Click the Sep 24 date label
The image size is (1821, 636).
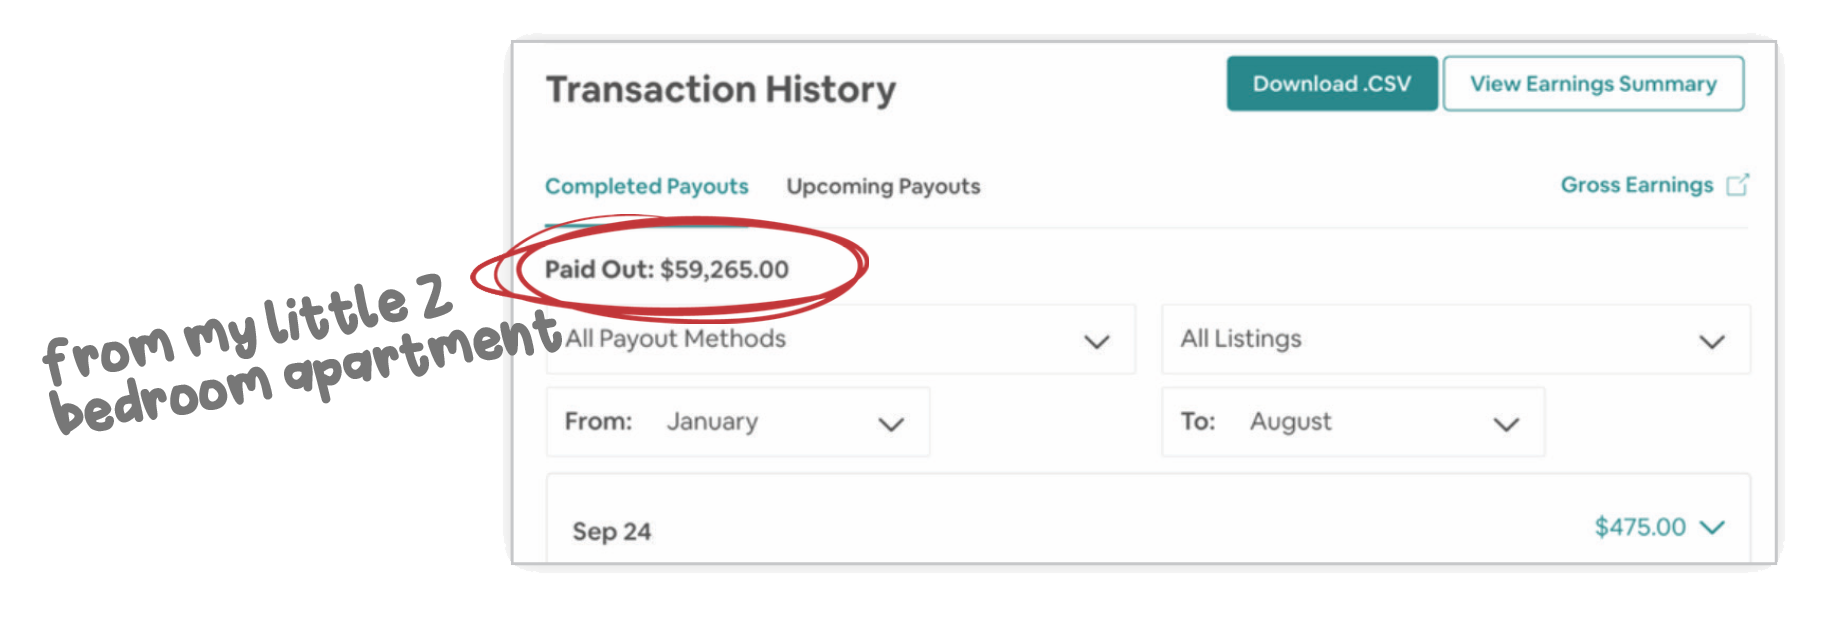coord(611,531)
